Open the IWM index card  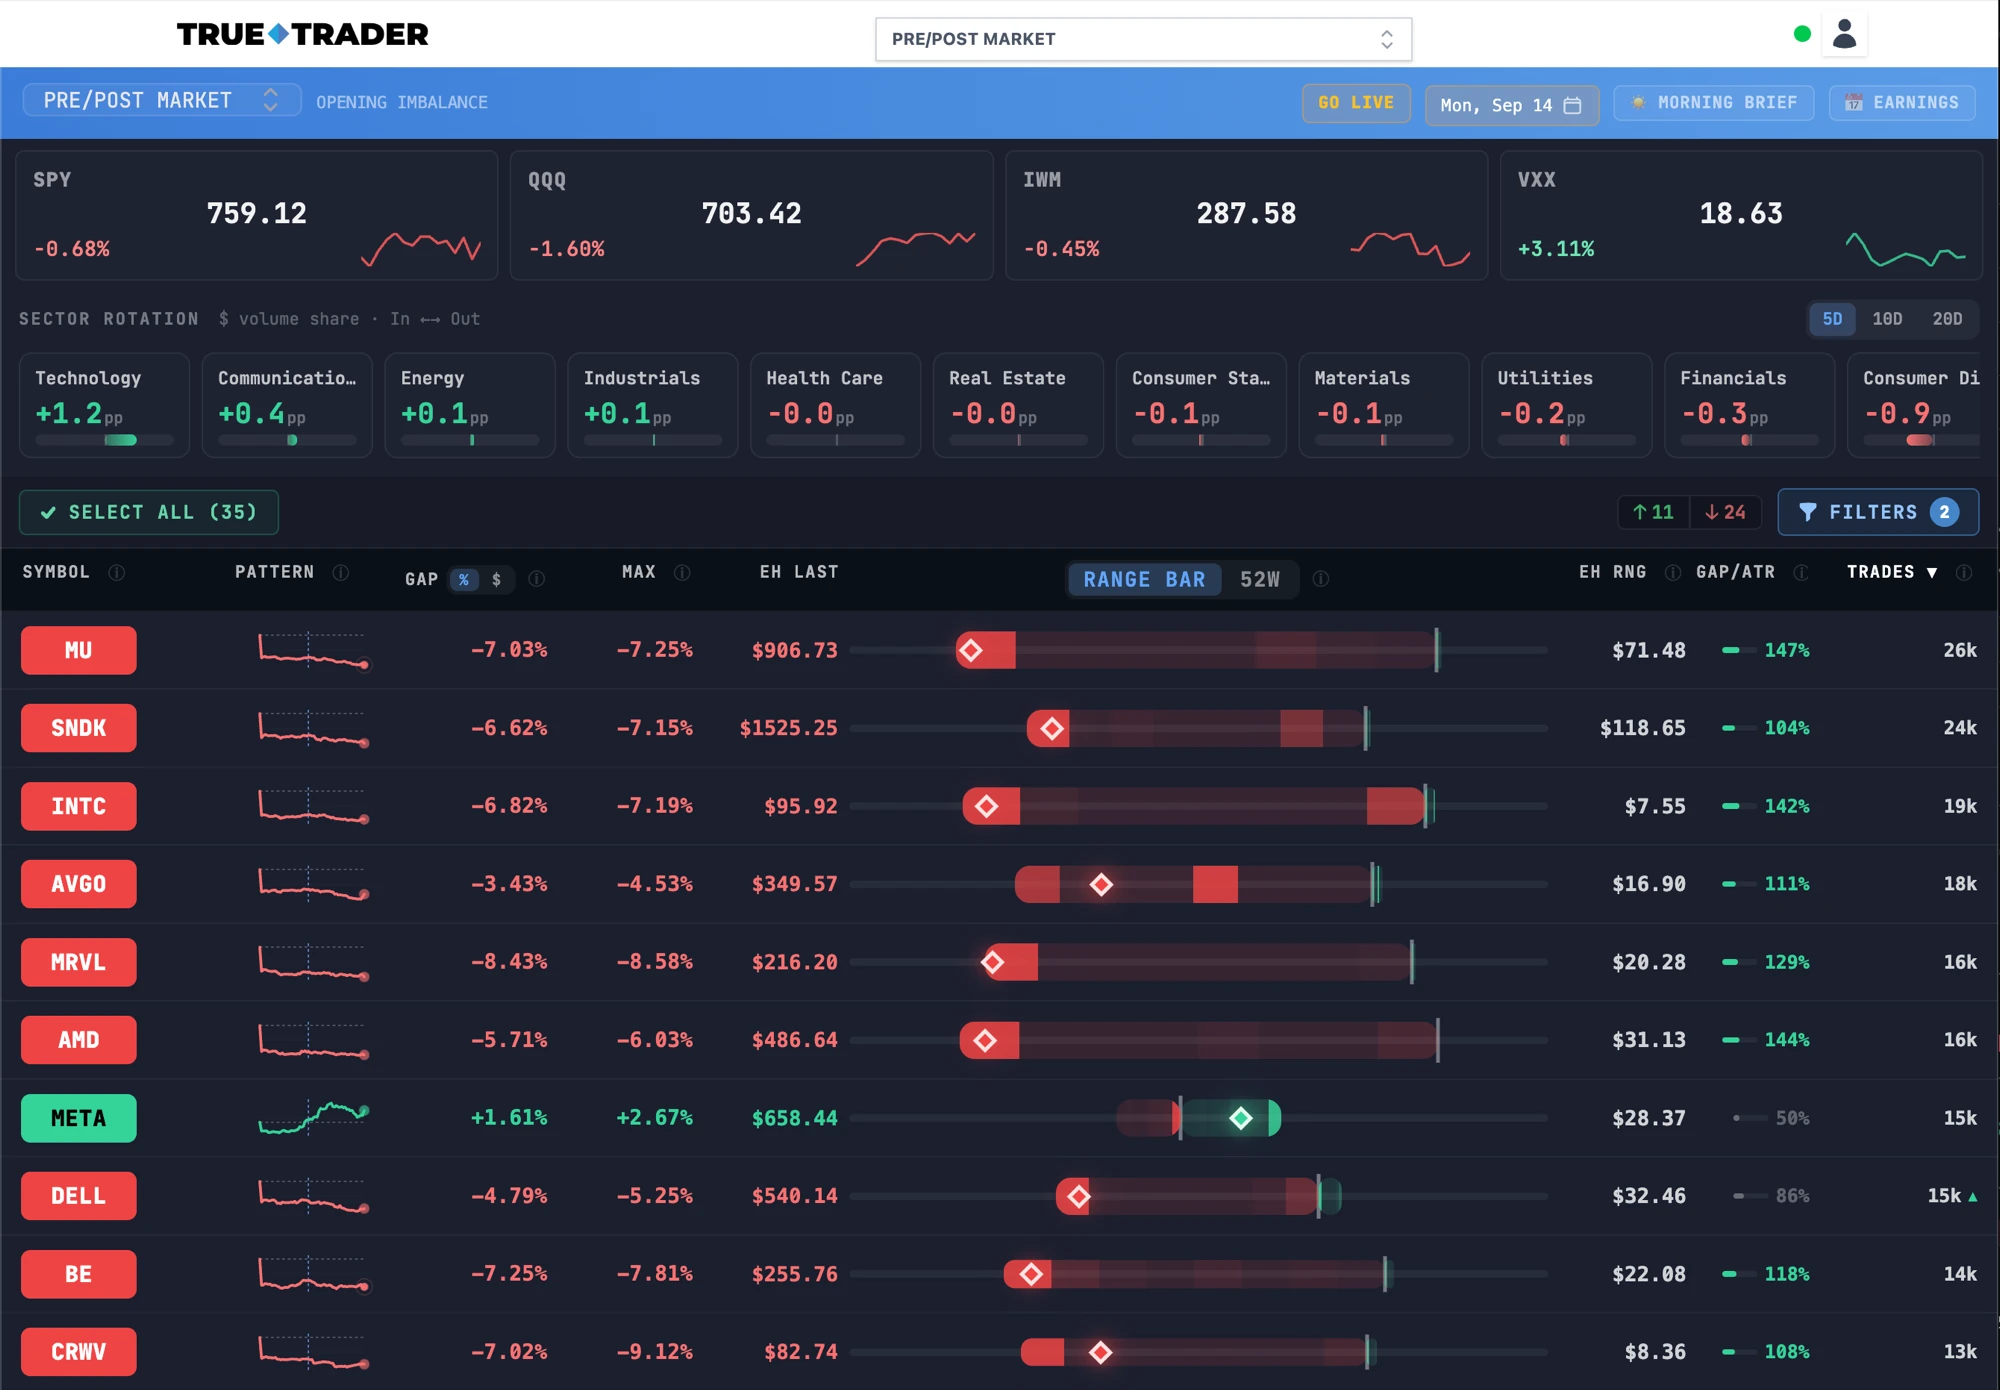(1246, 215)
